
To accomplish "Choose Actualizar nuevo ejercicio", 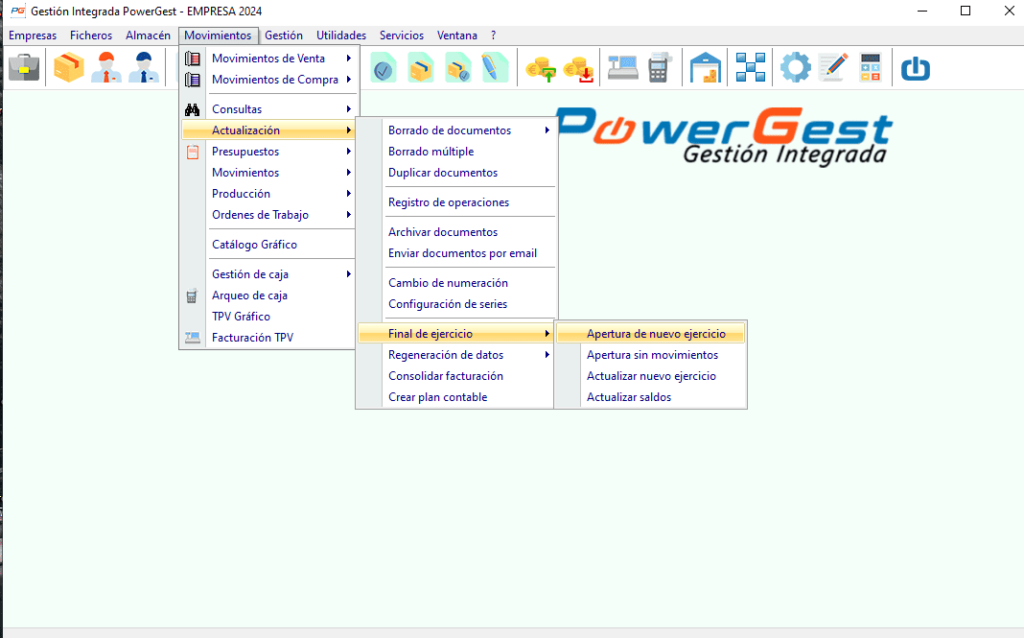I will 650,375.
